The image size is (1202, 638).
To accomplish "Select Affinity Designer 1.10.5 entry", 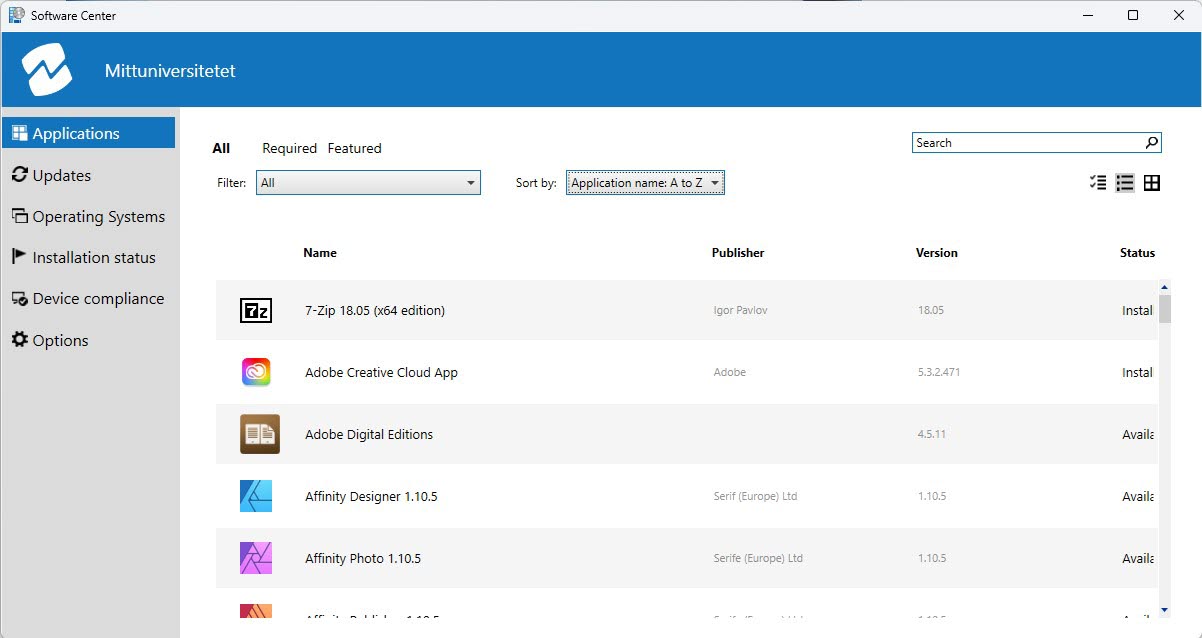I will [x=687, y=496].
